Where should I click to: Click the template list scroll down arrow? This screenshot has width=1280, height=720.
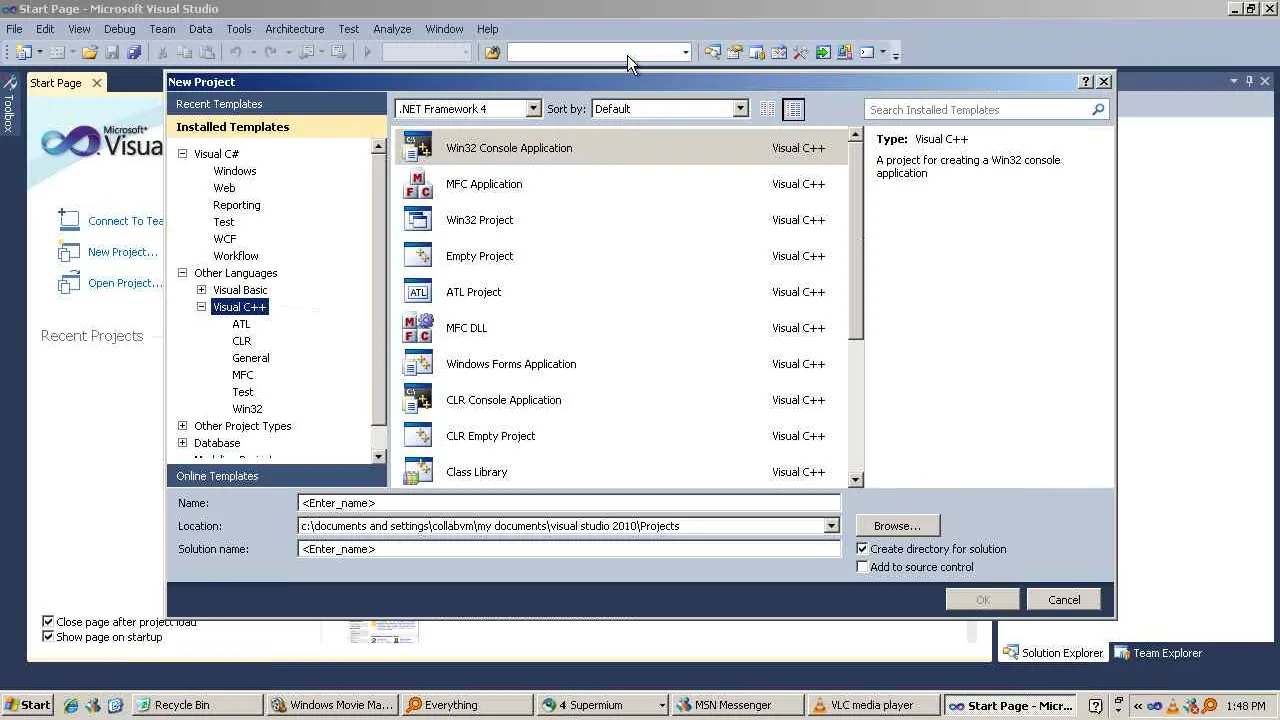pos(855,480)
